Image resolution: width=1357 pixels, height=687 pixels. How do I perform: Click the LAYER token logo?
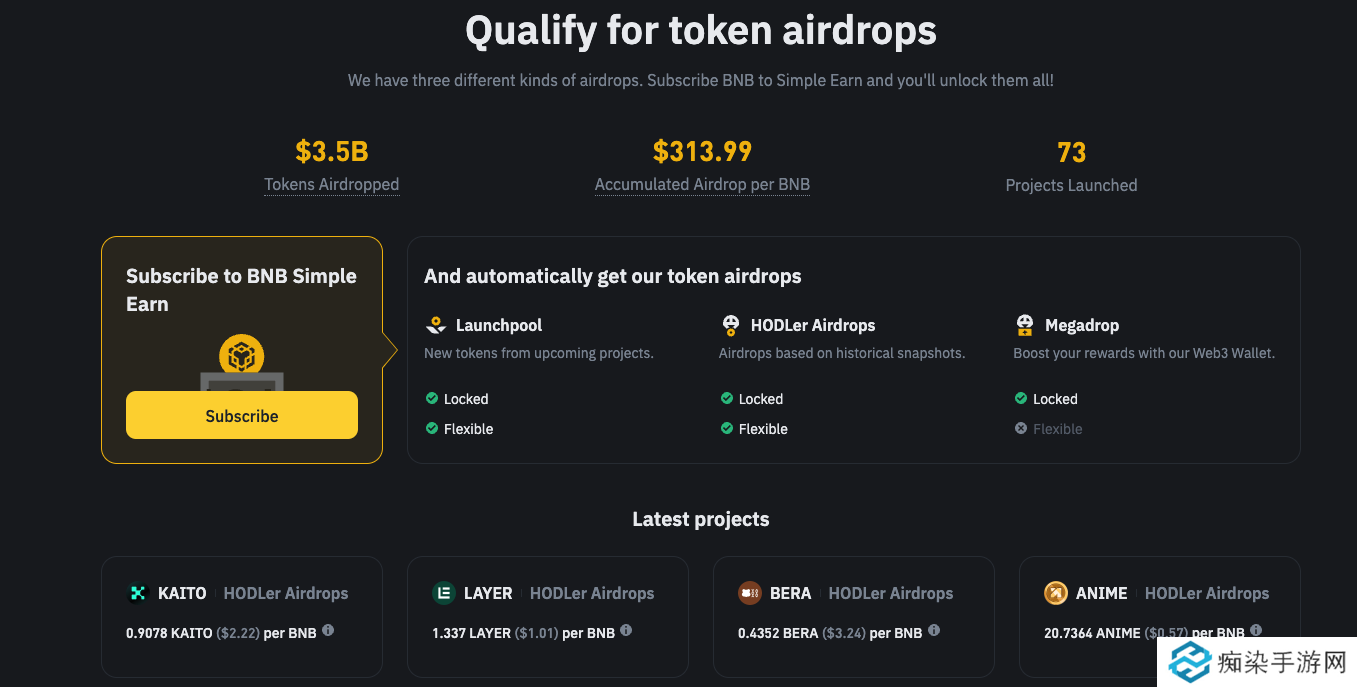click(x=443, y=593)
